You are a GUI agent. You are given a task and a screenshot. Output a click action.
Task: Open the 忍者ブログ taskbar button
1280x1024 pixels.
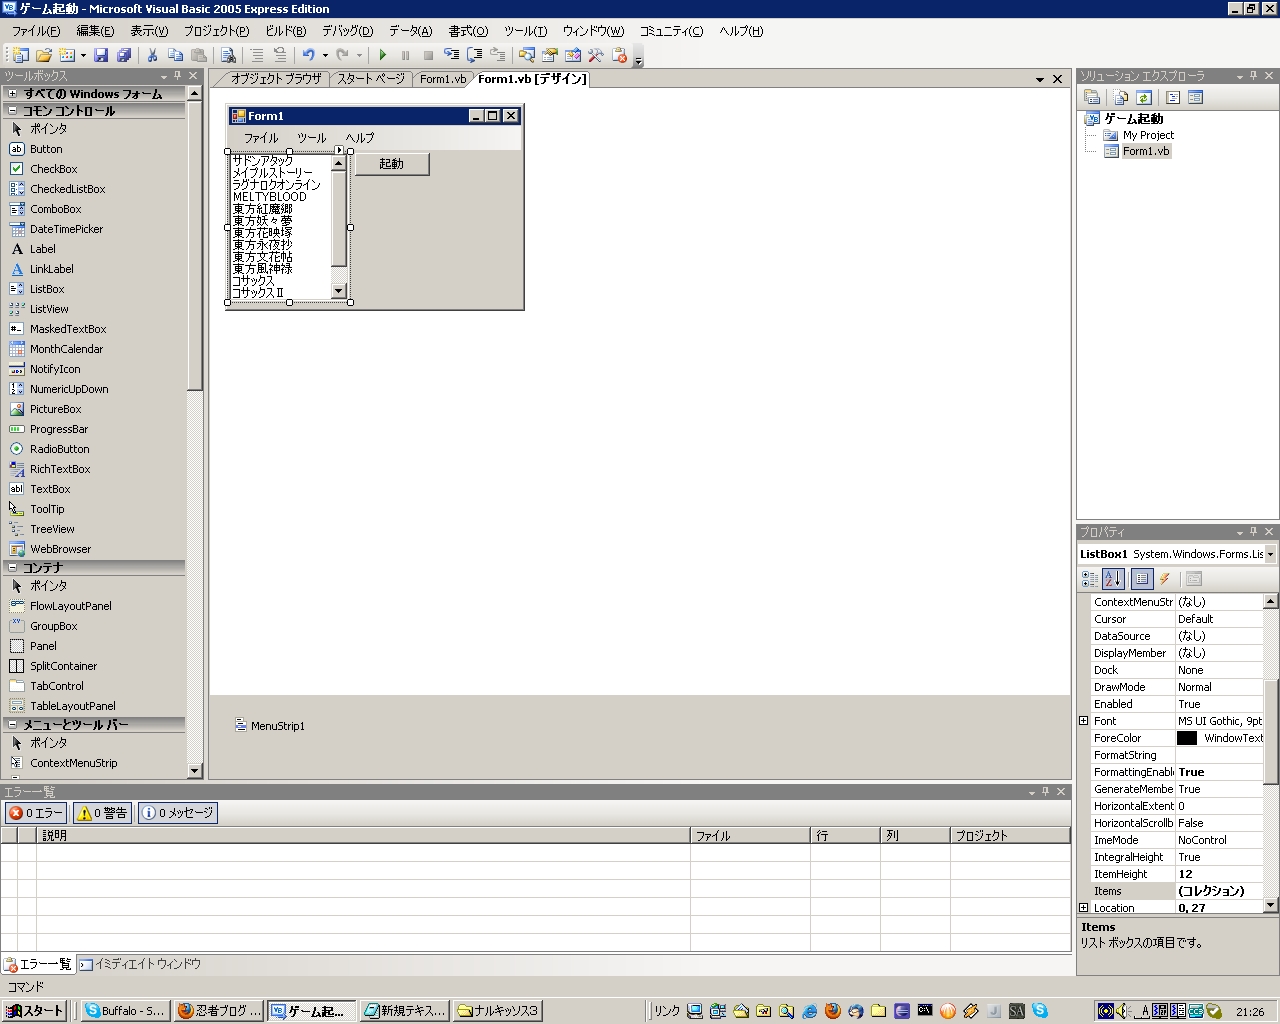click(x=219, y=1011)
